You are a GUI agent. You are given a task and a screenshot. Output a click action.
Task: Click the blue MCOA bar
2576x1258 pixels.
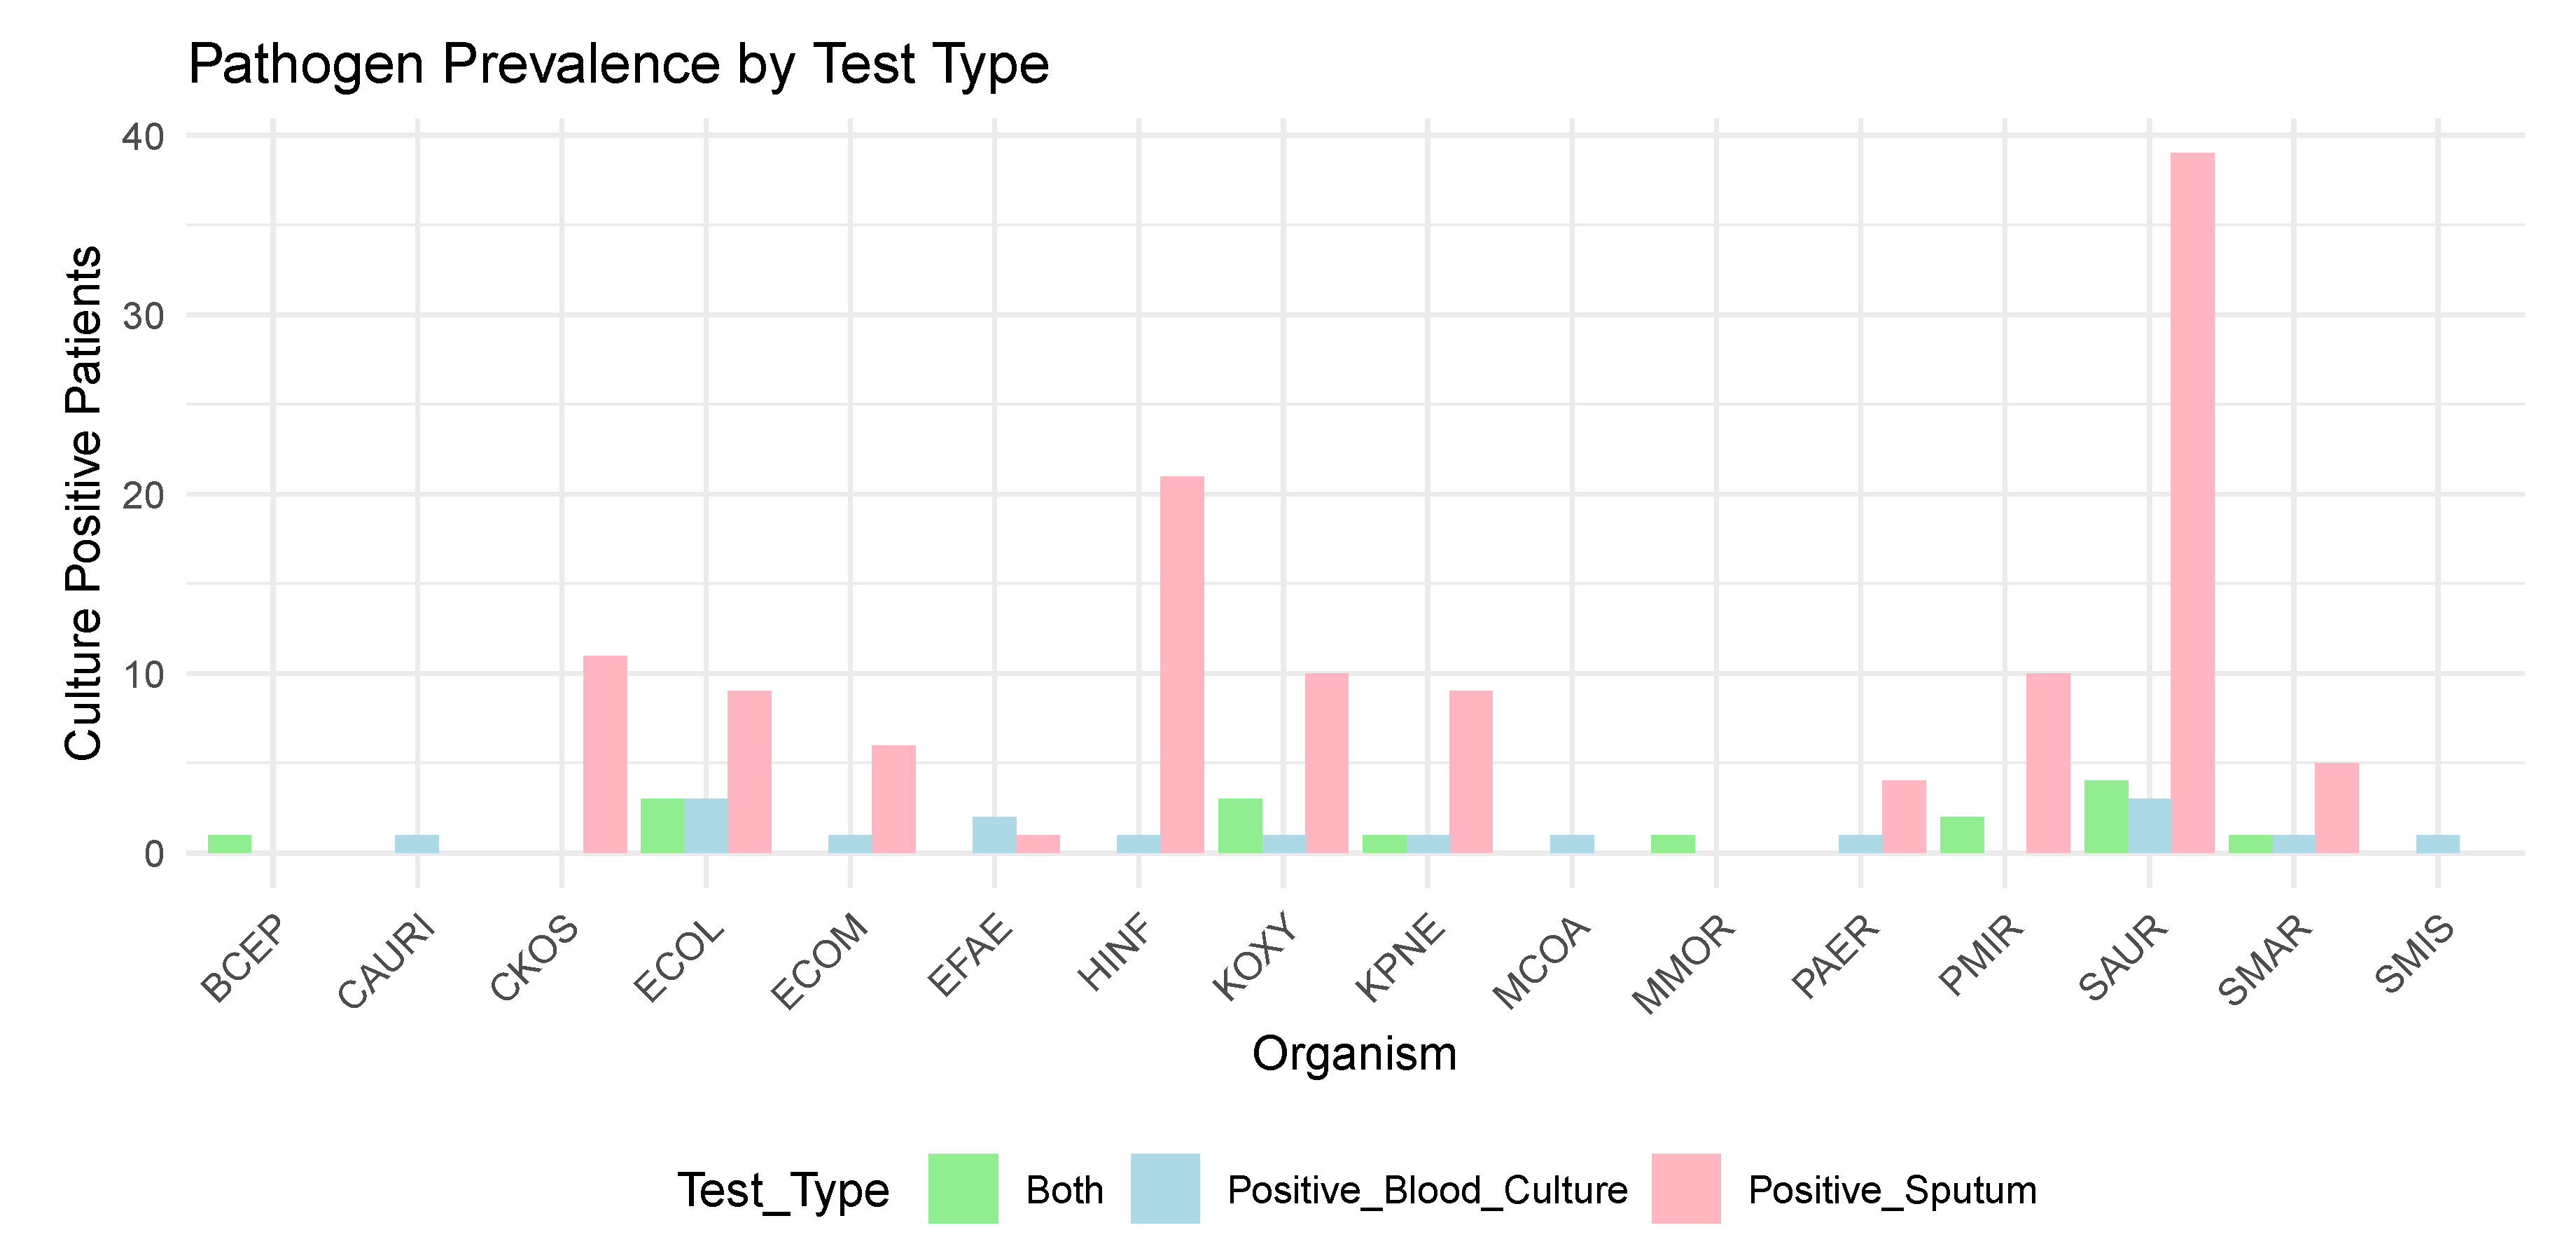pyautogui.click(x=1571, y=844)
